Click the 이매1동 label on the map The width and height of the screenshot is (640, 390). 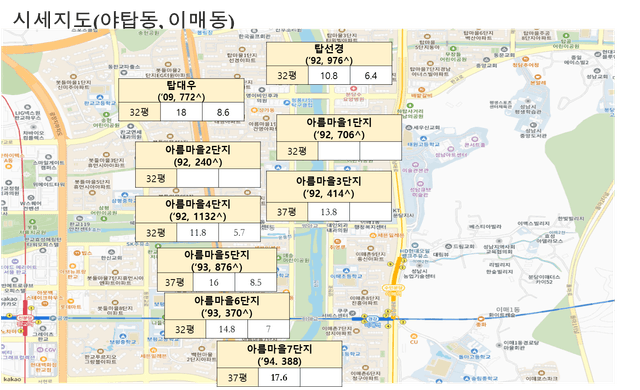click(x=508, y=310)
